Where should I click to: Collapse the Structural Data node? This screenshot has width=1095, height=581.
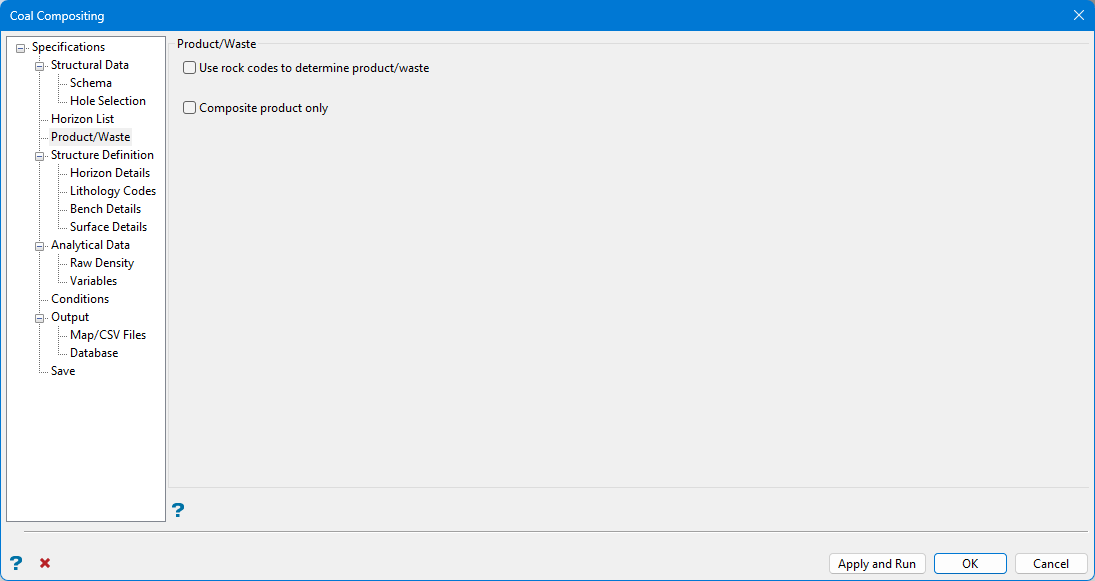(x=40, y=66)
